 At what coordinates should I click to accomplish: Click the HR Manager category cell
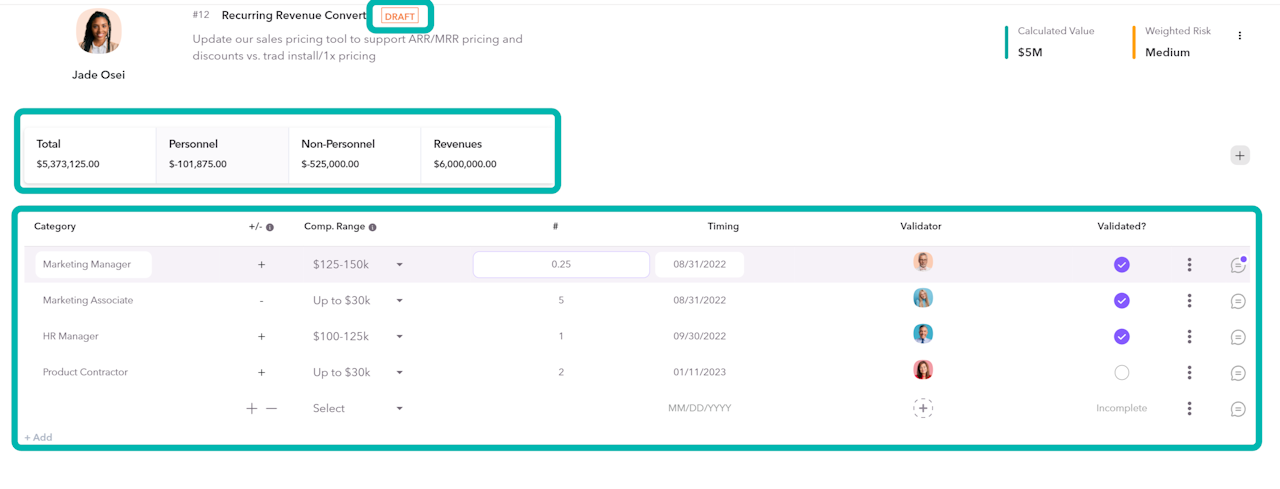(71, 337)
